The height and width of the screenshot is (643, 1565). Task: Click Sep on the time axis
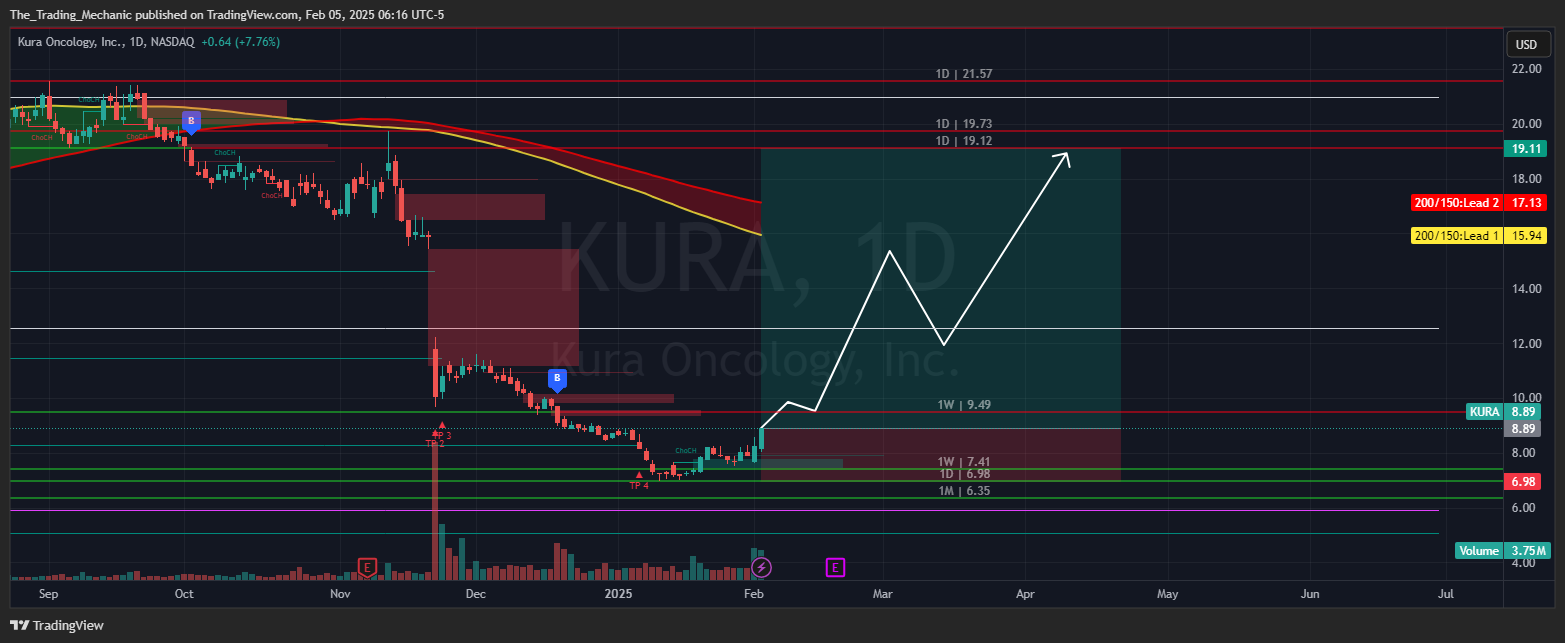tap(49, 593)
